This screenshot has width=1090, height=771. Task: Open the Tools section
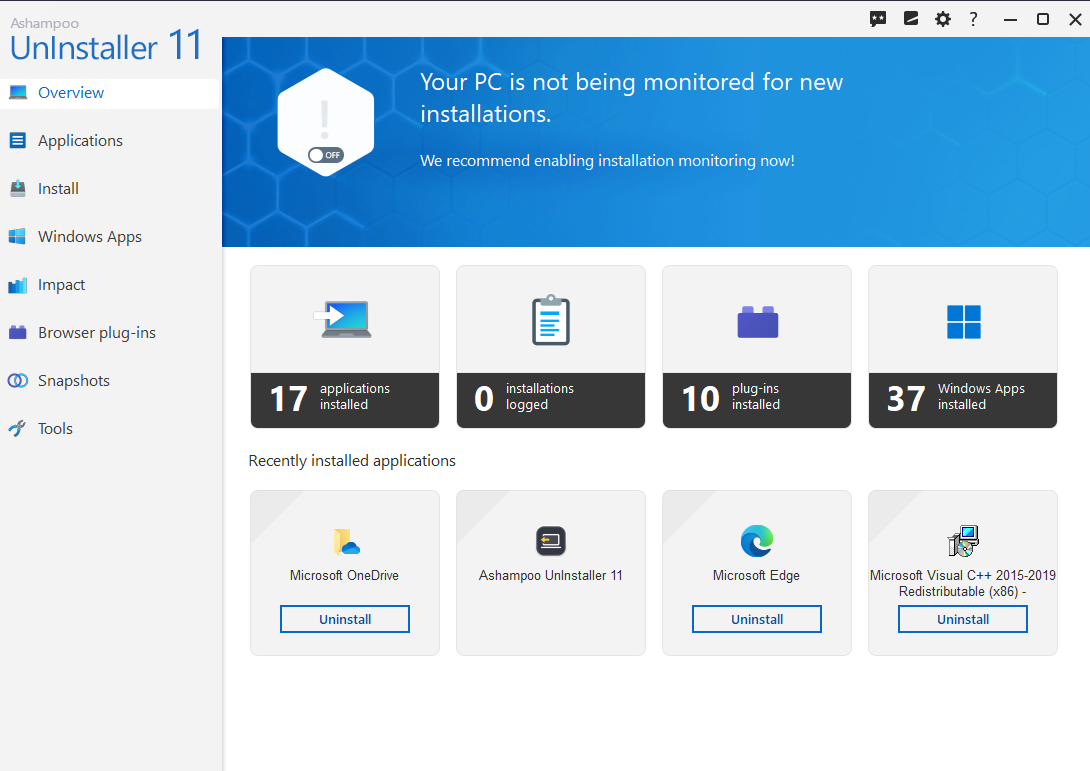[x=55, y=428]
